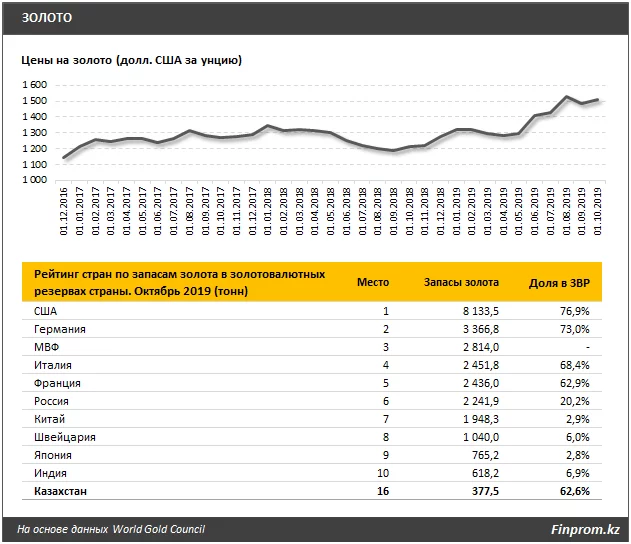631x544 pixels.
Task: Select the 01.10.2019 date on the x-axis
Action: pyautogui.click(x=598, y=212)
